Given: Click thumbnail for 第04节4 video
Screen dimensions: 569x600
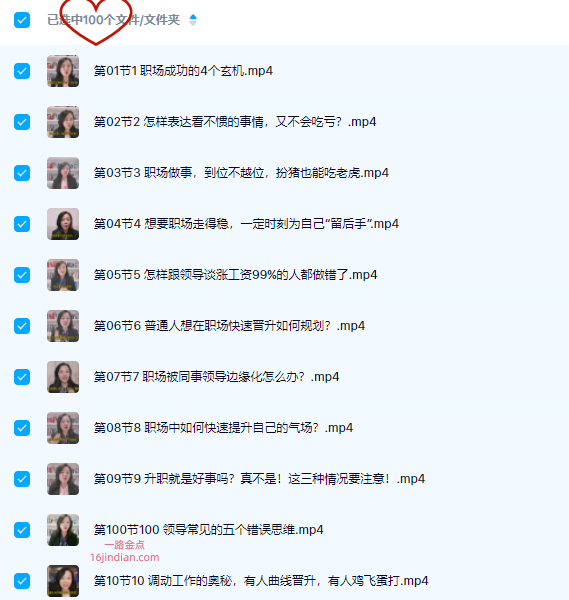Looking at the screenshot, I should pyautogui.click(x=63, y=224).
